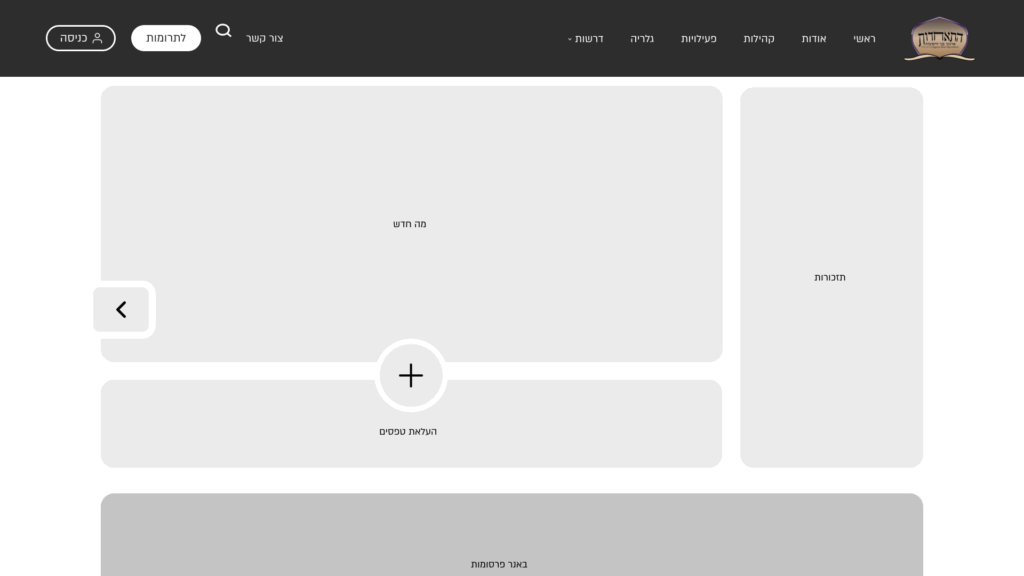Screen dimensions: 1024x576
Task: Click the כניסה login button
Action: (x=80, y=38)
